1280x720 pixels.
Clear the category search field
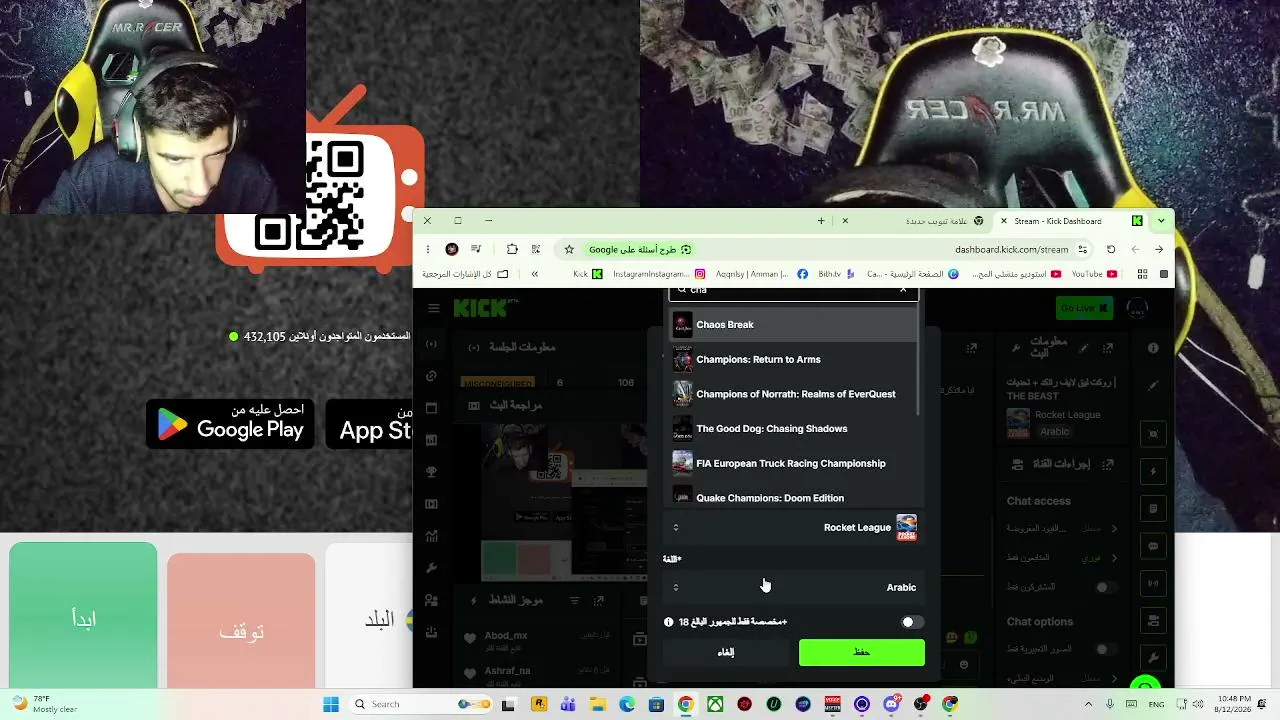pyautogui.click(x=903, y=290)
